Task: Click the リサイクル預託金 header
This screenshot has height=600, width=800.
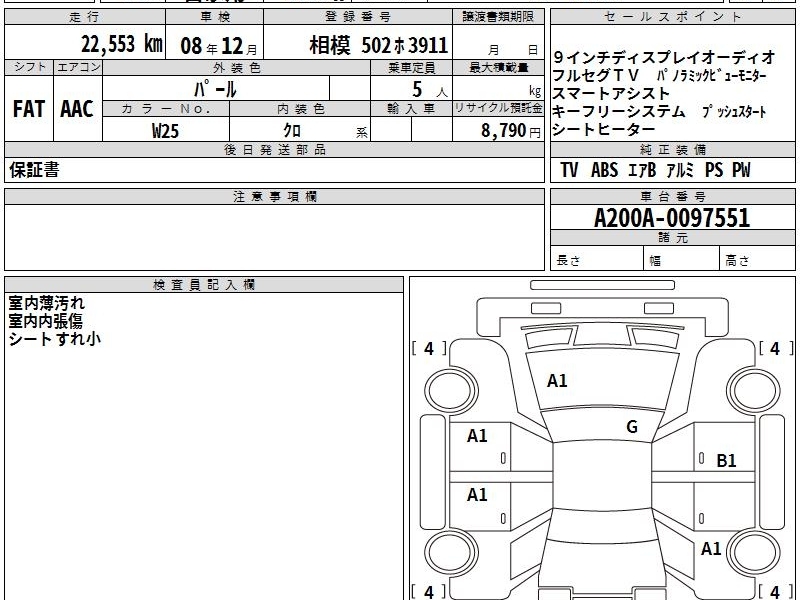Action: tap(498, 108)
